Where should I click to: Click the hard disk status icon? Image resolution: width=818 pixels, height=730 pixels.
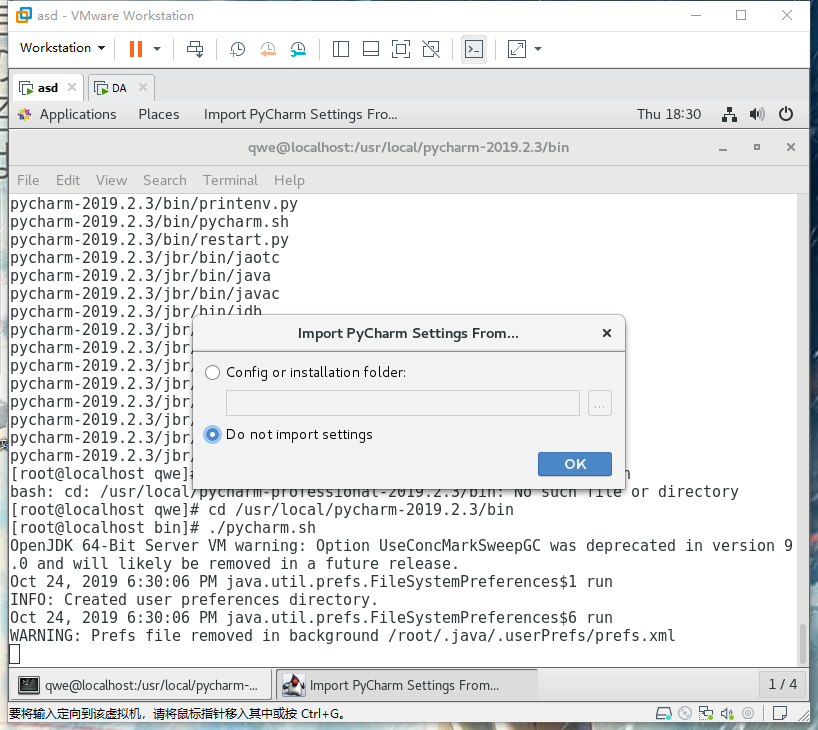click(664, 713)
